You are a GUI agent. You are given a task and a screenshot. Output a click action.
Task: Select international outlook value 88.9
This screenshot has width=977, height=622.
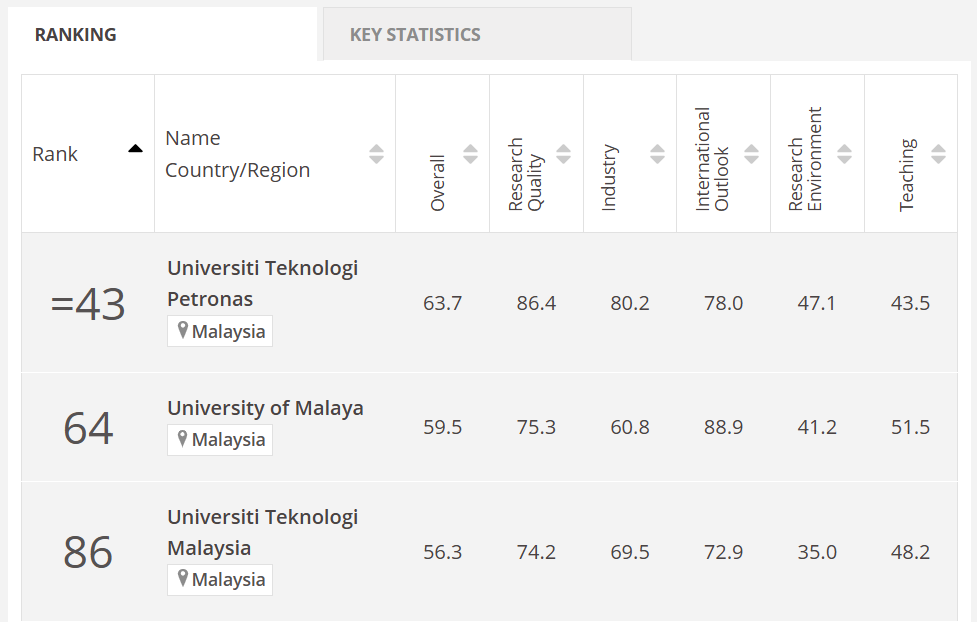coord(723,427)
